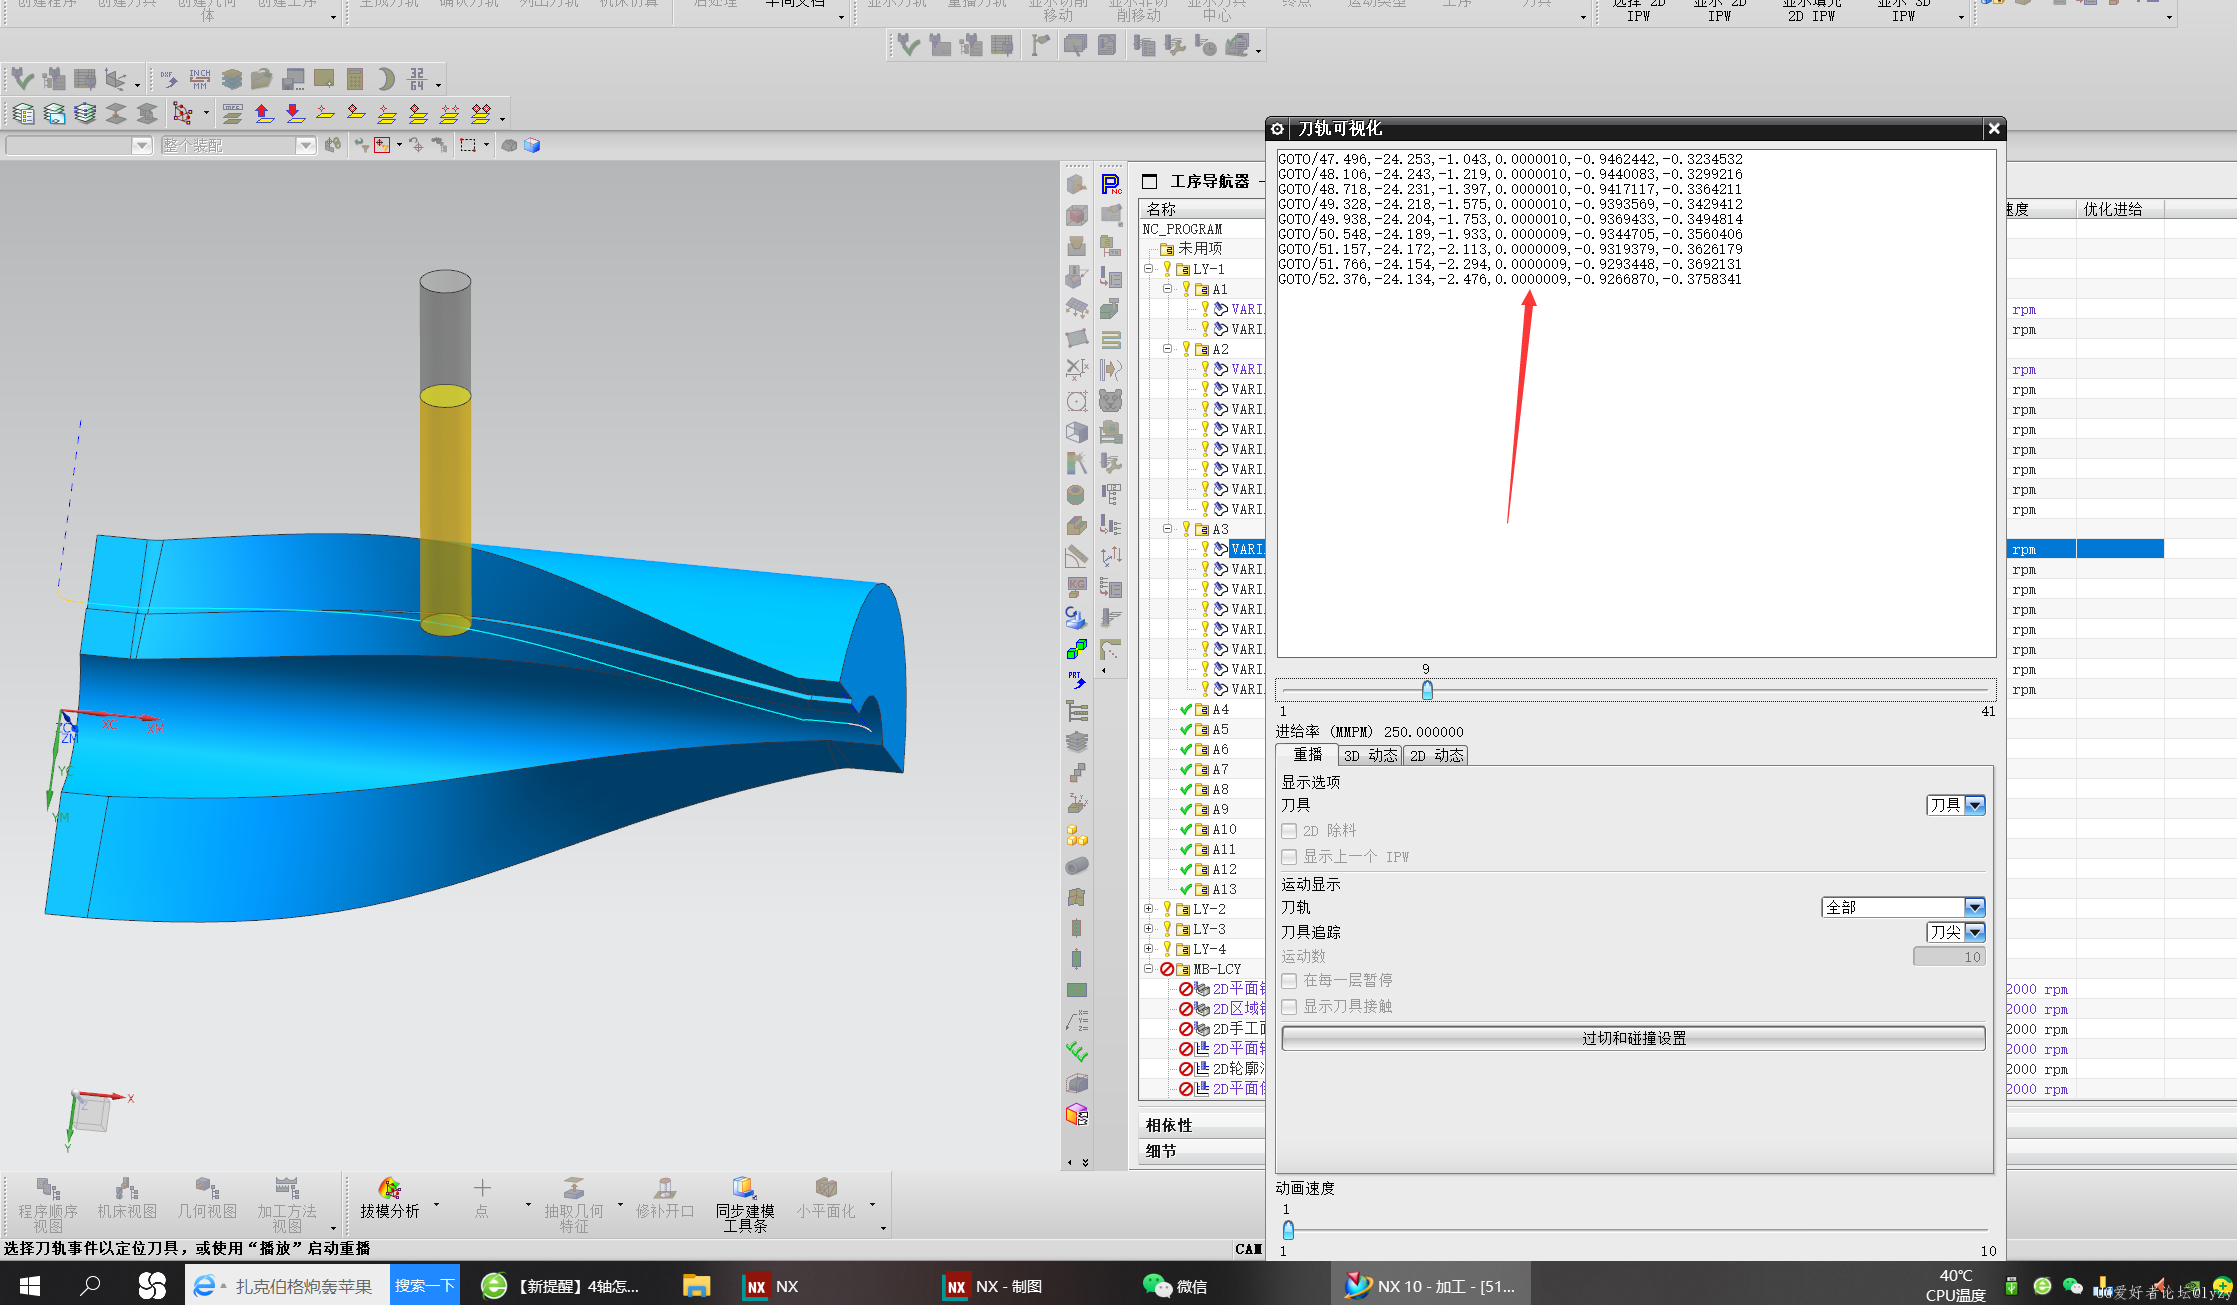Click the view triad orientation cube
The width and height of the screenshot is (2237, 1305).
click(x=92, y=1115)
